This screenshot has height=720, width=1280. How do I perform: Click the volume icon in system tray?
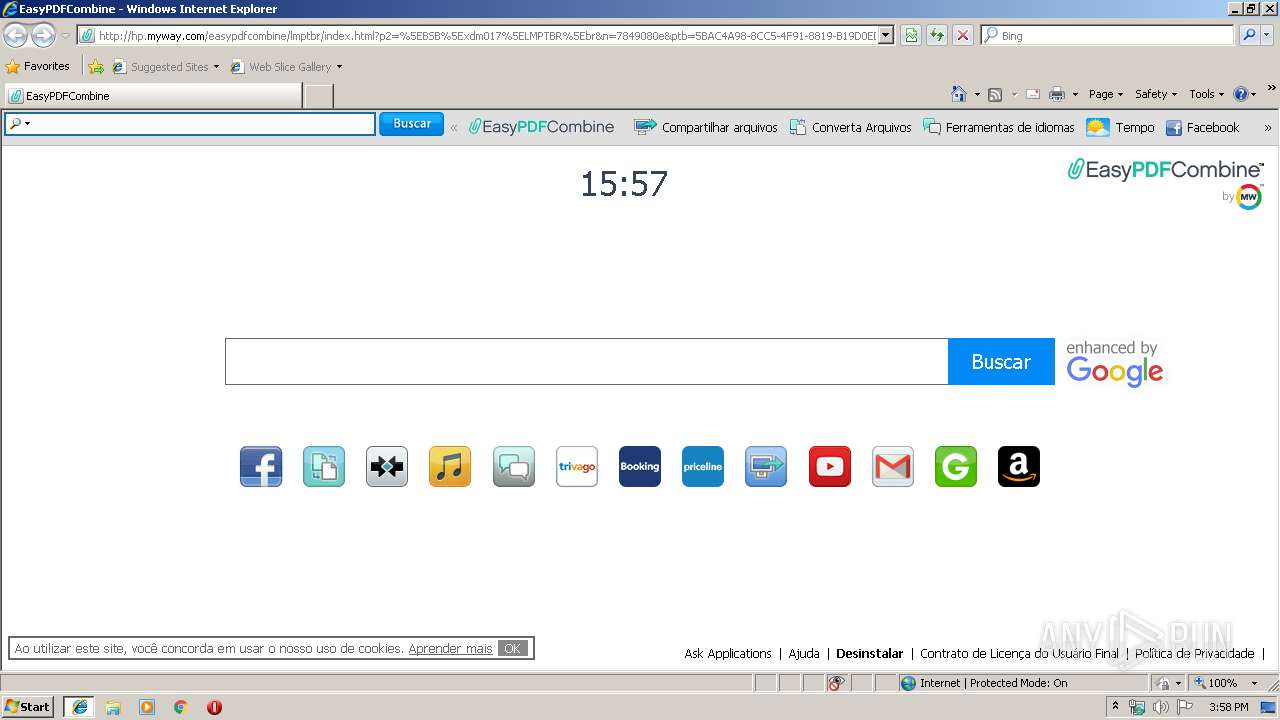(x=1160, y=707)
